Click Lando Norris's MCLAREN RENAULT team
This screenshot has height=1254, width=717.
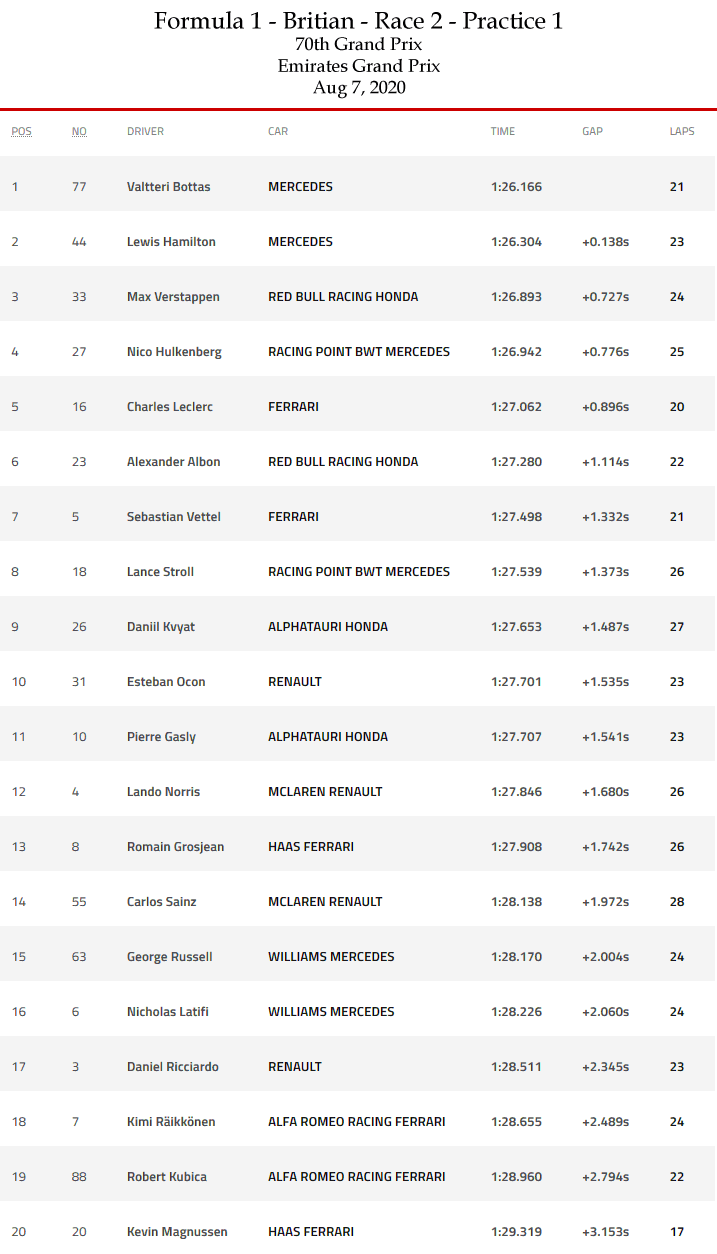(325, 792)
